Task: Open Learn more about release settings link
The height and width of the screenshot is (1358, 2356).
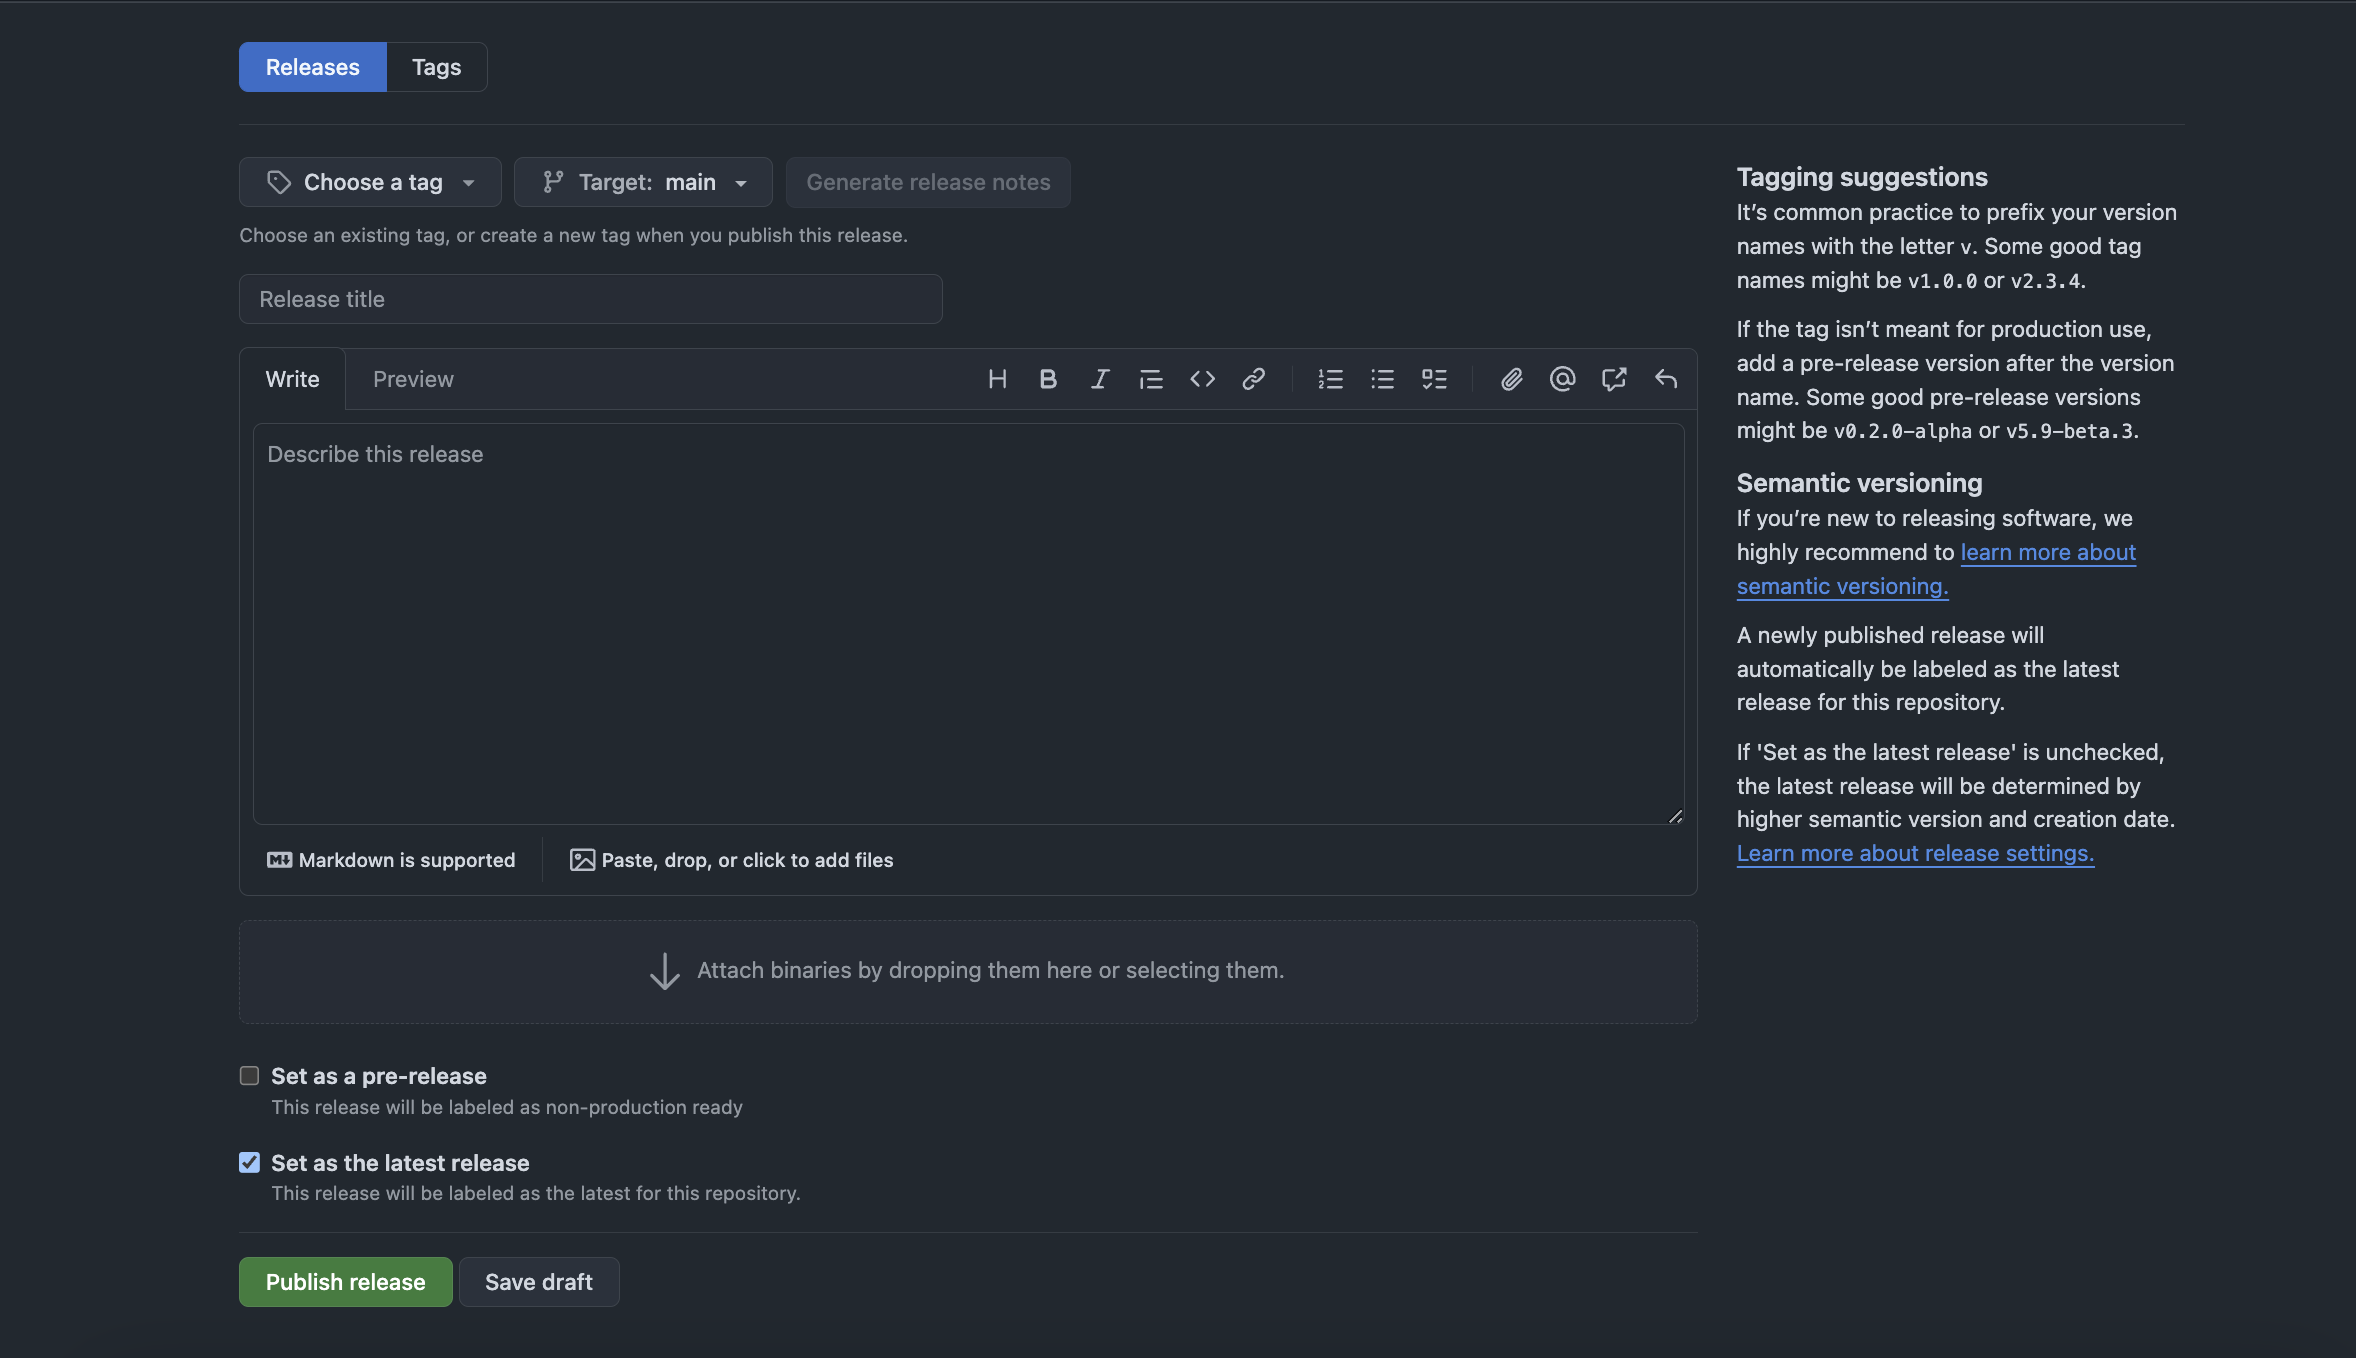Action: pos(1915,853)
